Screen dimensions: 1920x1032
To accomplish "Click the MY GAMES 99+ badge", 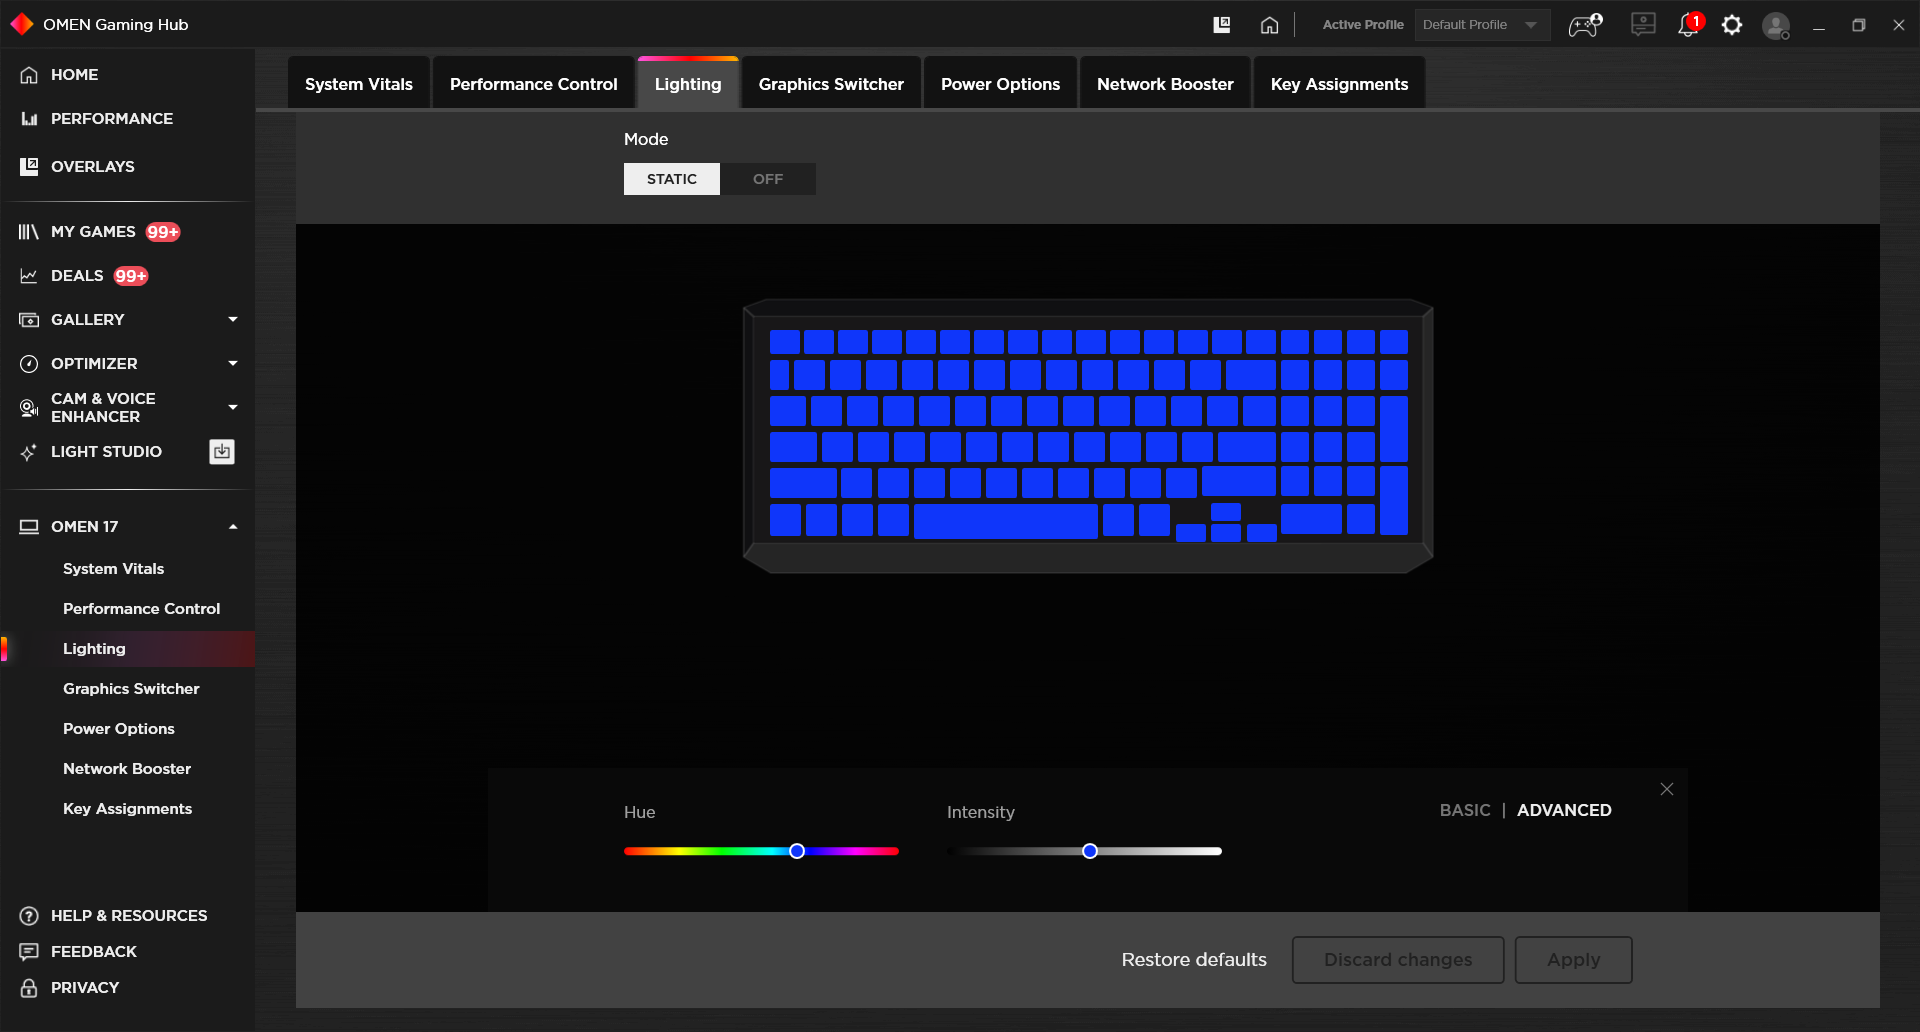I will (163, 232).
